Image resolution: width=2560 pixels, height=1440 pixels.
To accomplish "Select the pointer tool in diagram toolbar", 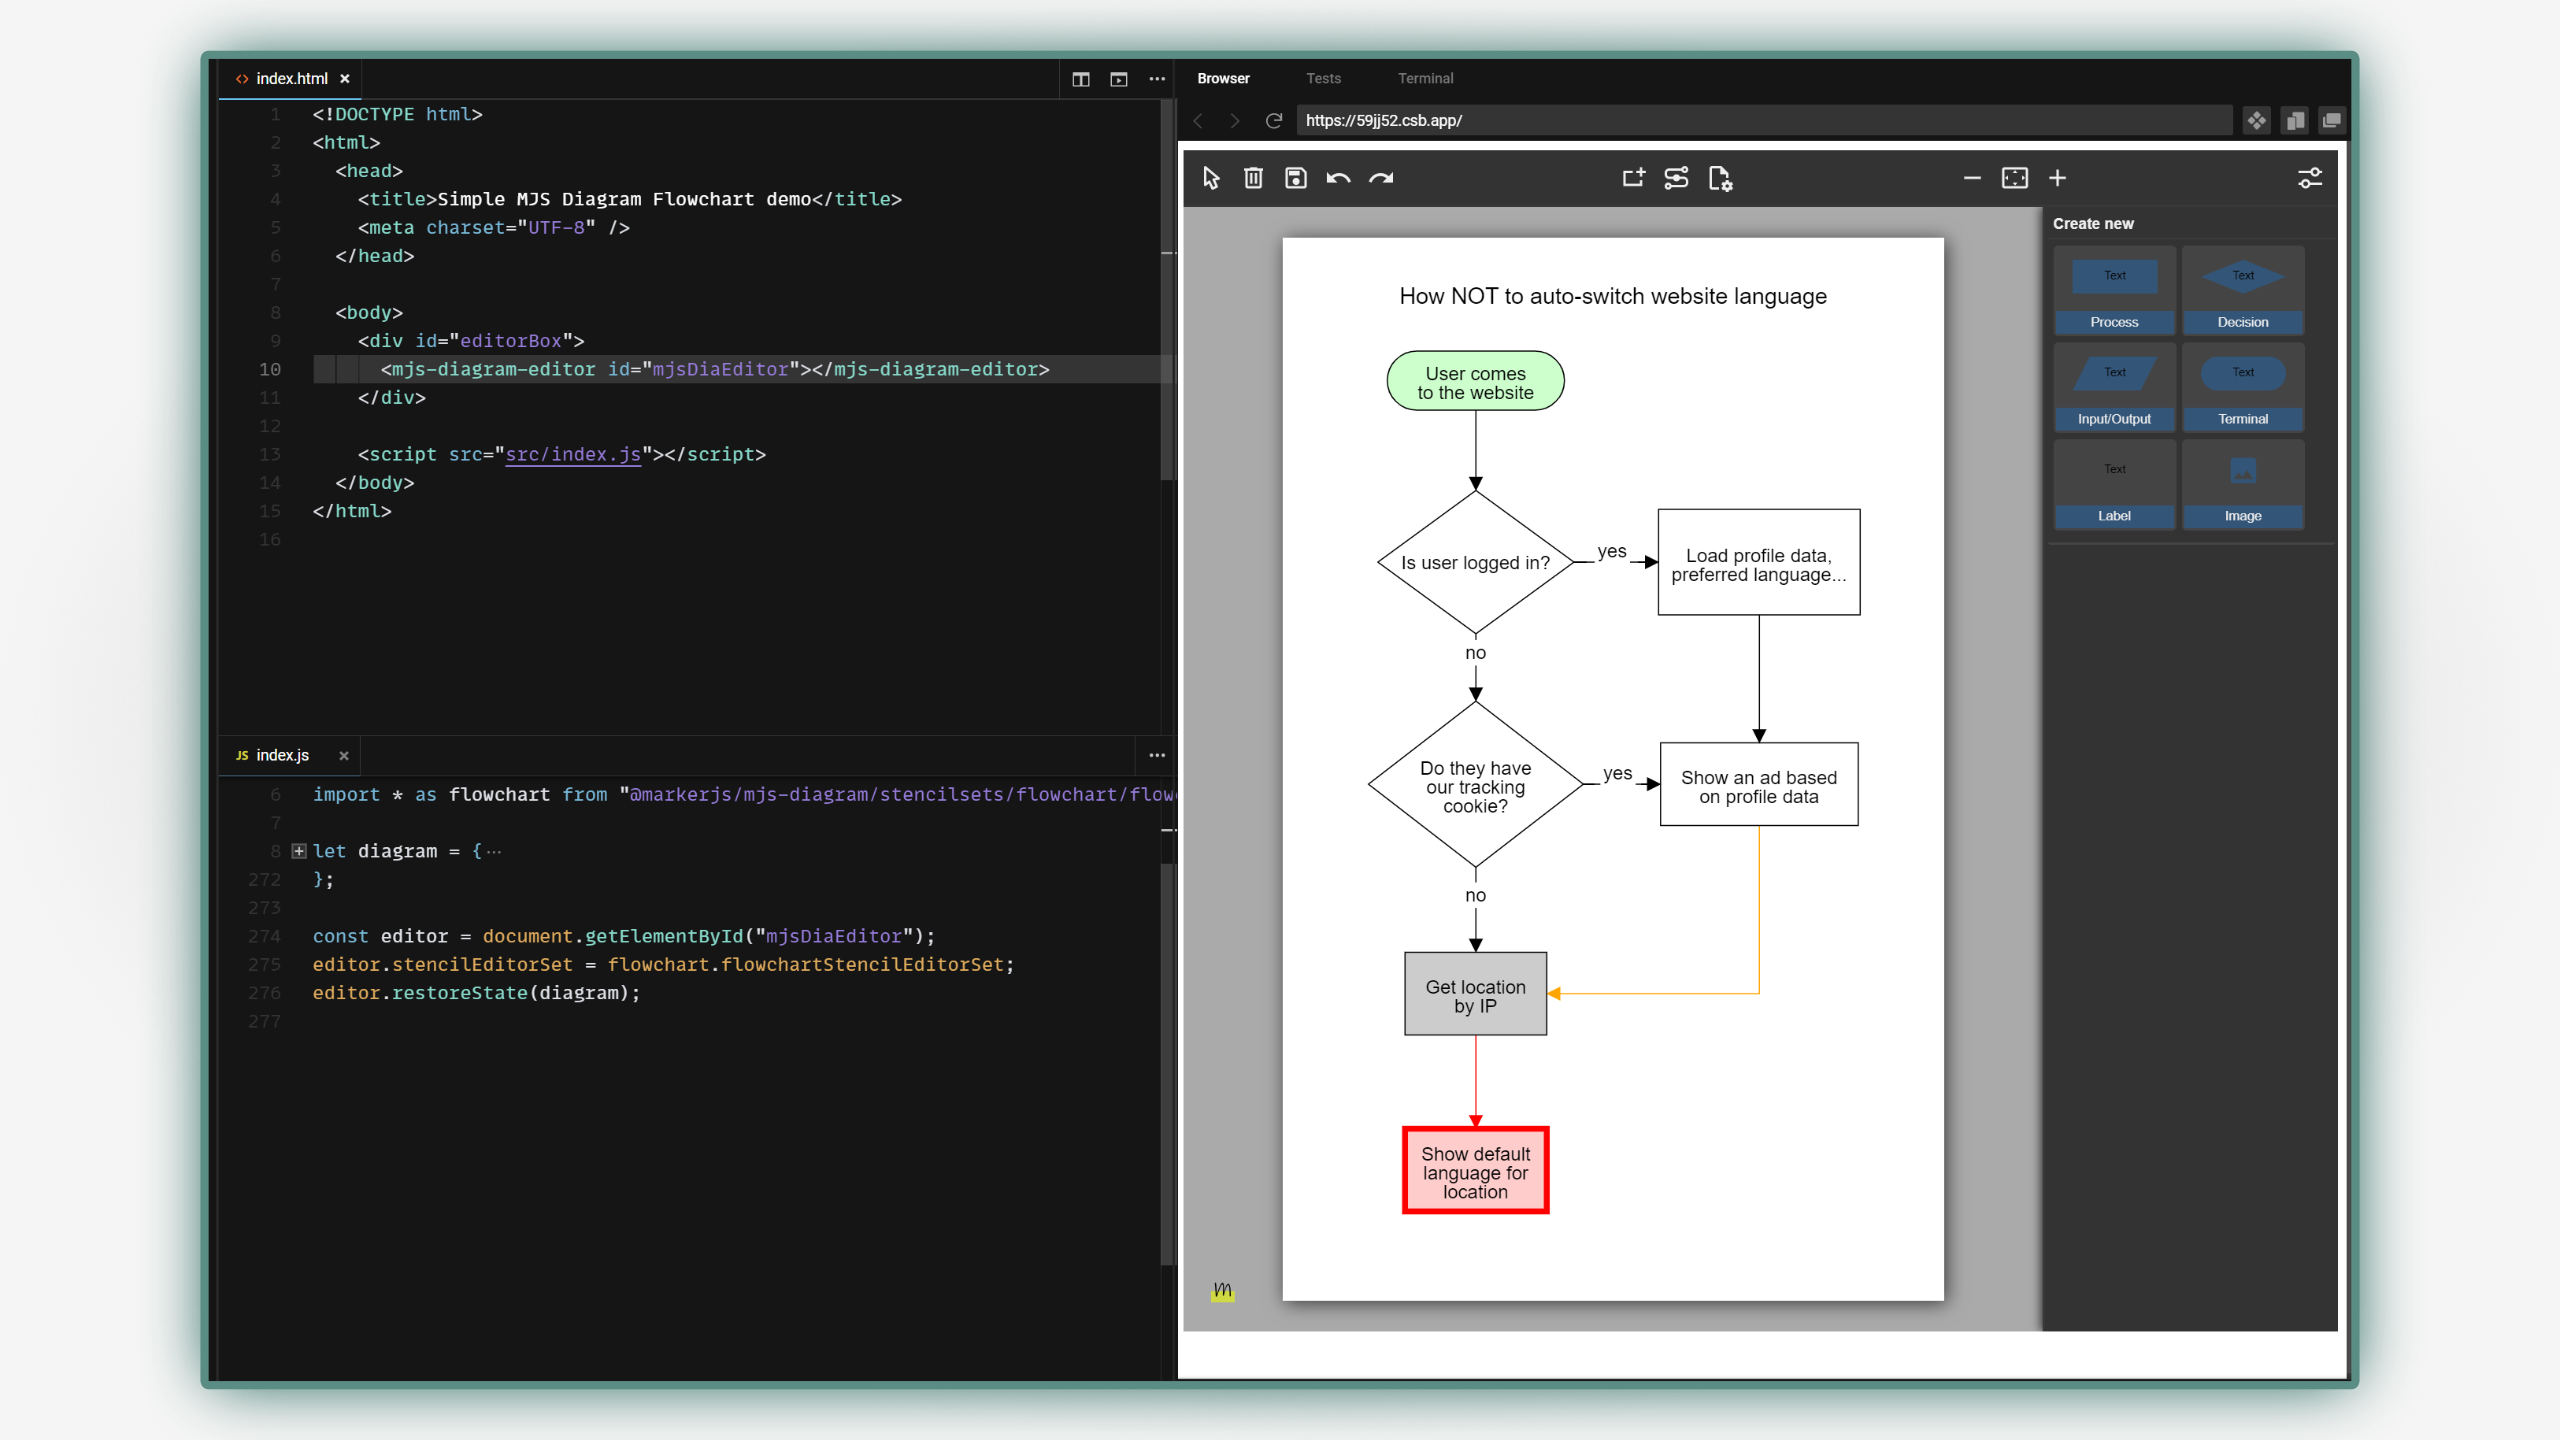I will (1211, 178).
